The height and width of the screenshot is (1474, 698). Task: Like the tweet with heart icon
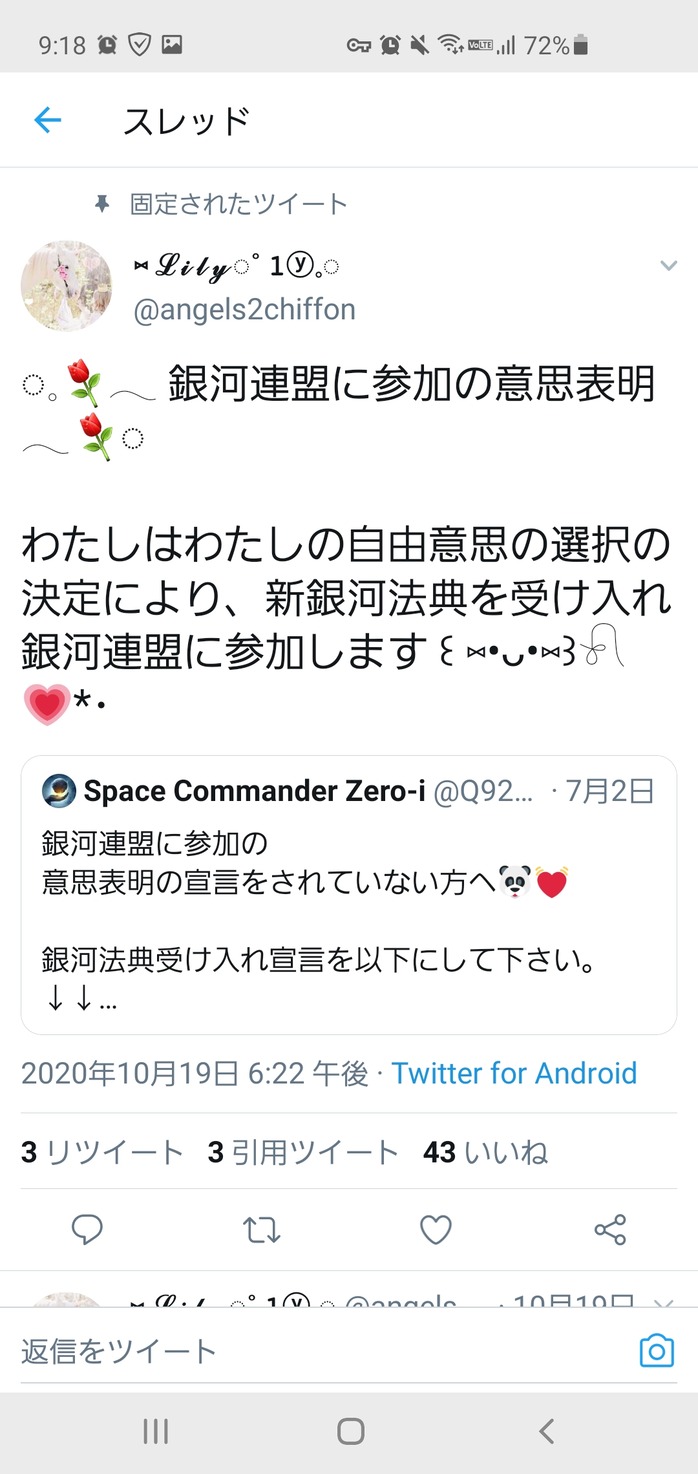tap(435, 1230)
